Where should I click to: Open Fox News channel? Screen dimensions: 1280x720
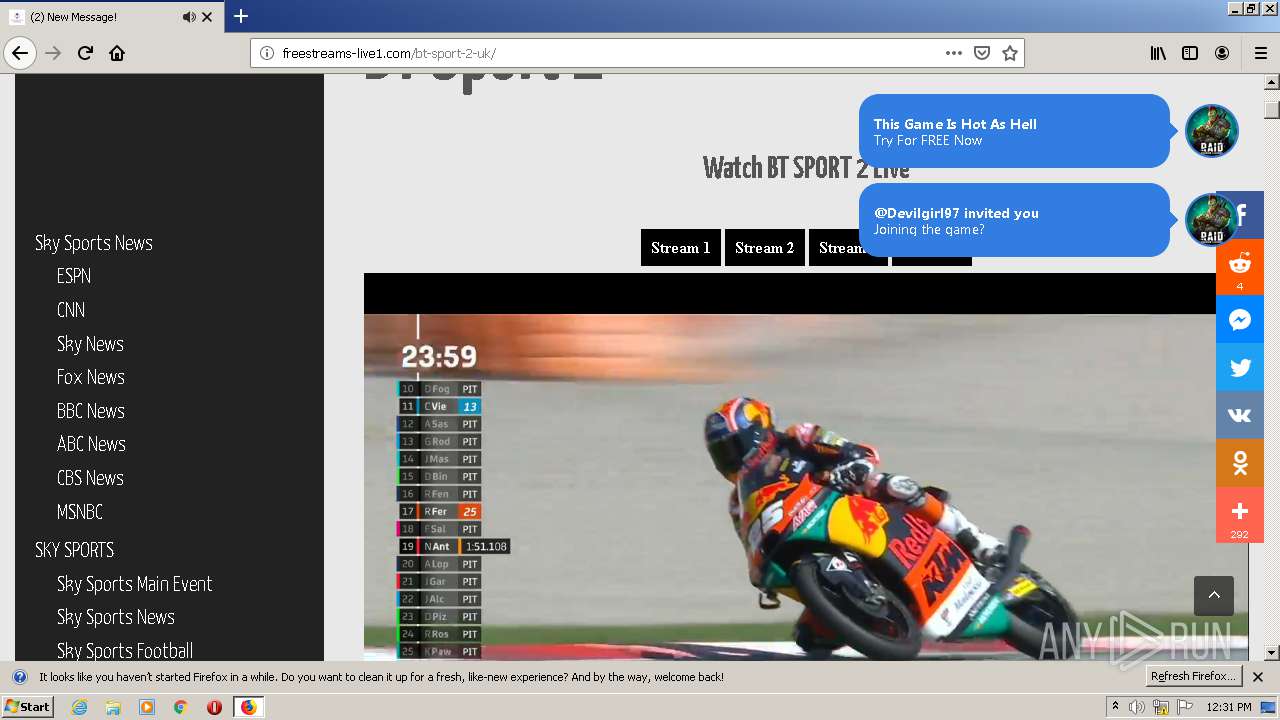coord(91,377)
